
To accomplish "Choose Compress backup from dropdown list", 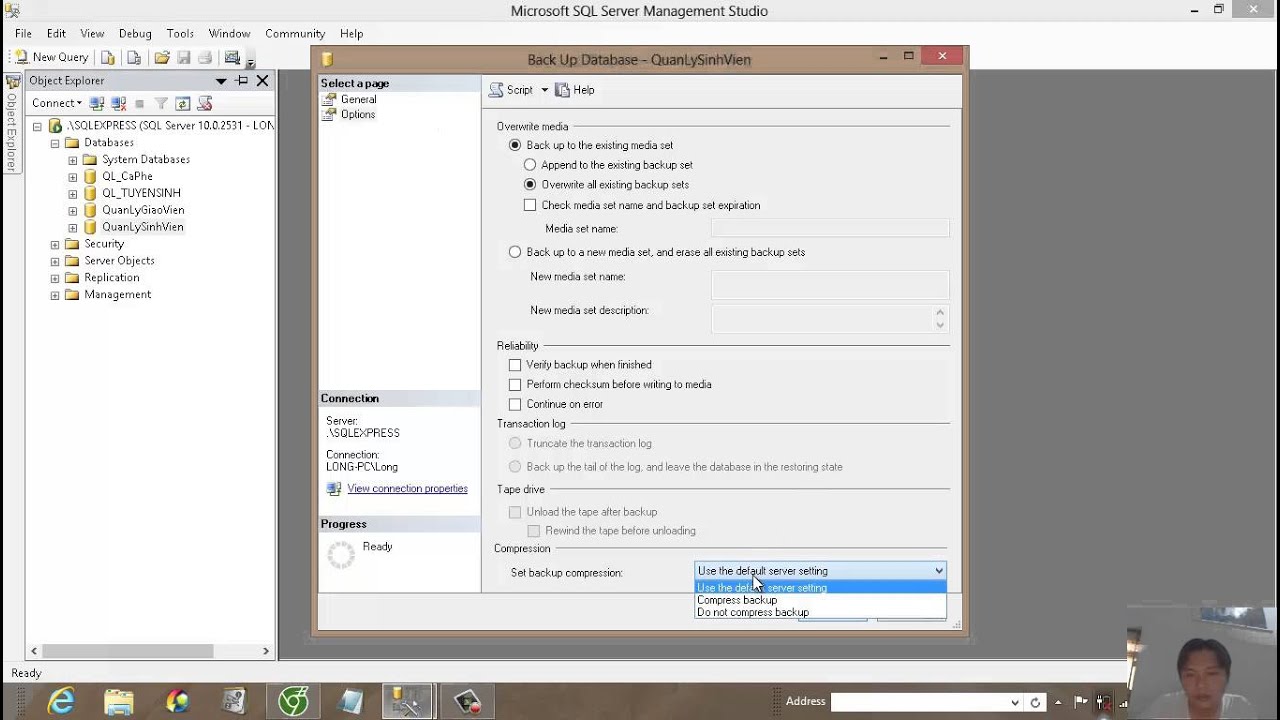I will click(x=820, y=600).
